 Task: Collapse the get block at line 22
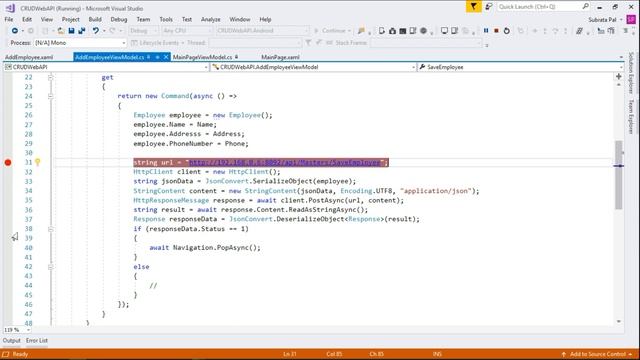tap(50, 77)
